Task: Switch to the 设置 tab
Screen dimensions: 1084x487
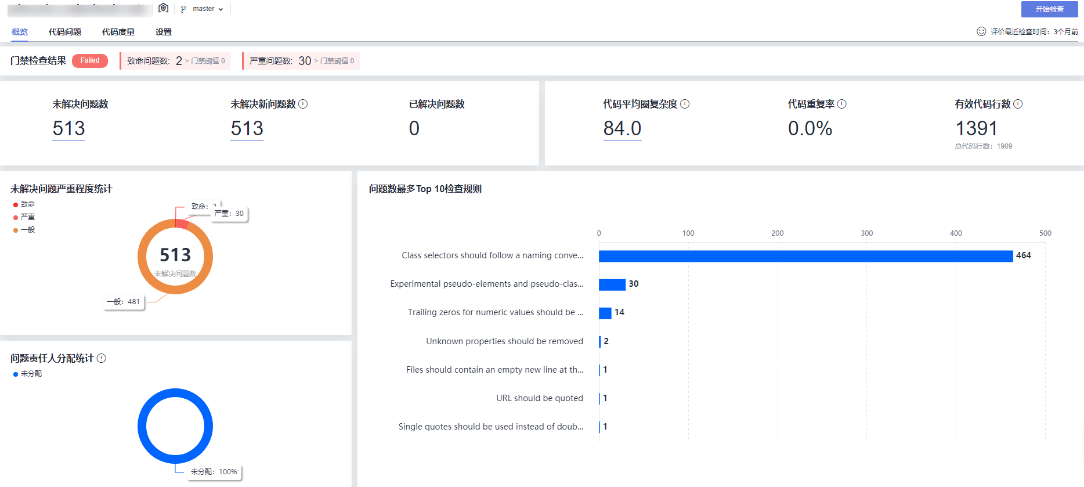Action: click(164, 32)
